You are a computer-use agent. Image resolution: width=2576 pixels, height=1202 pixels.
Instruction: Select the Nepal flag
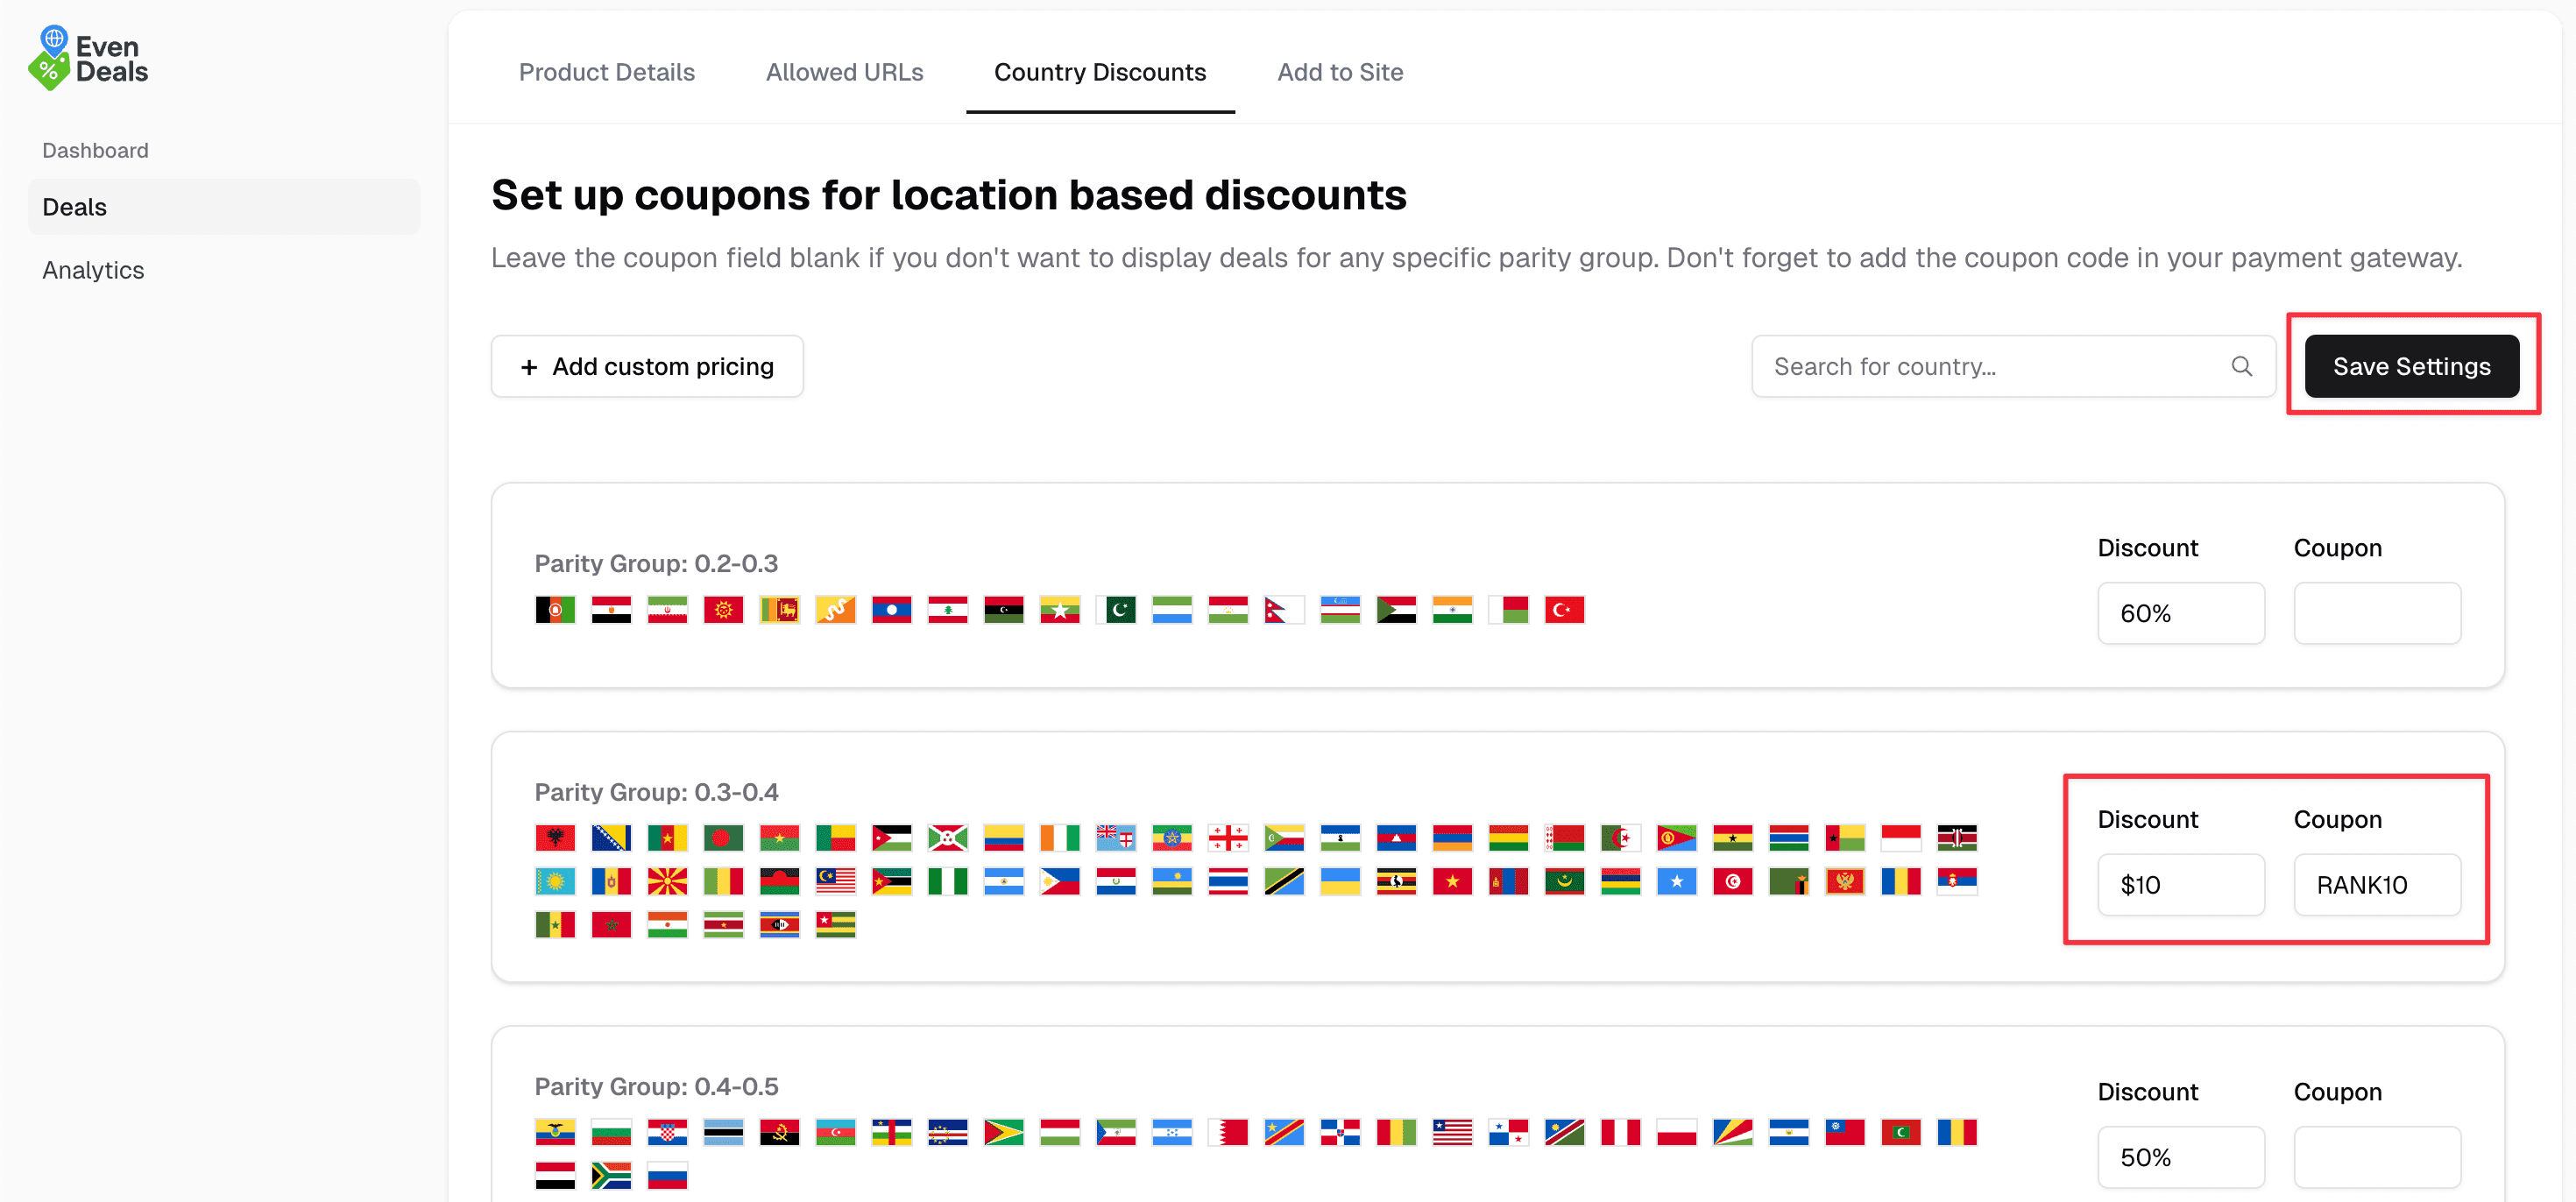click(1284, 609)
